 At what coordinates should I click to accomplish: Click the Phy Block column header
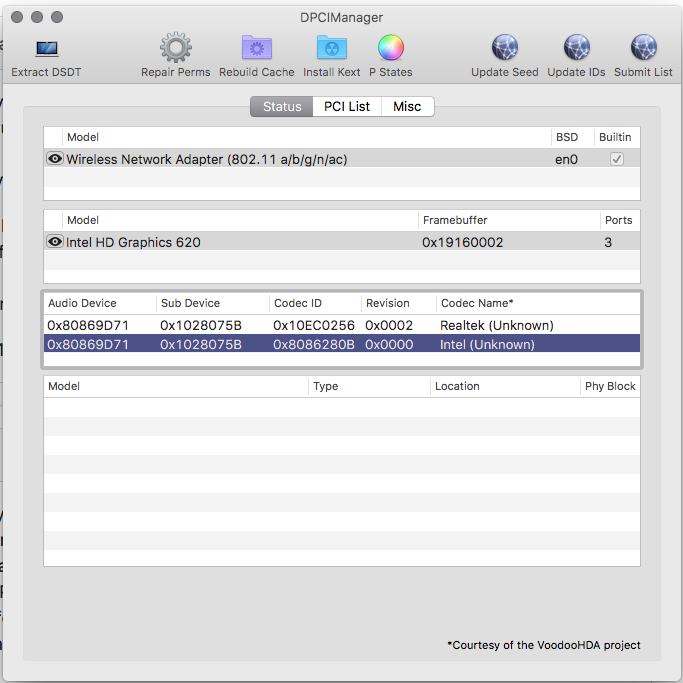click(610, 386)
